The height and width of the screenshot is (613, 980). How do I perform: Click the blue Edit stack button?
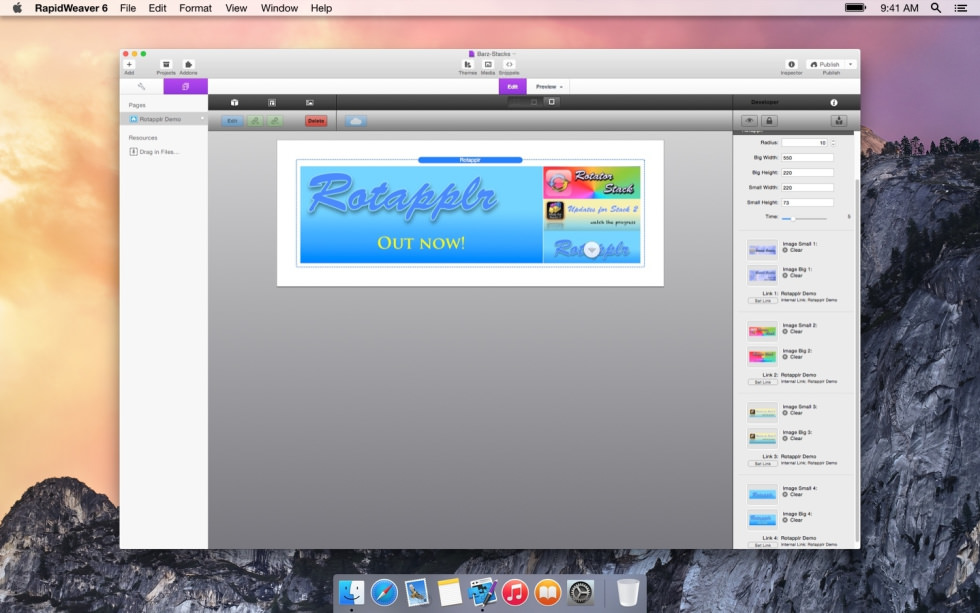click(x=232, y=121)
